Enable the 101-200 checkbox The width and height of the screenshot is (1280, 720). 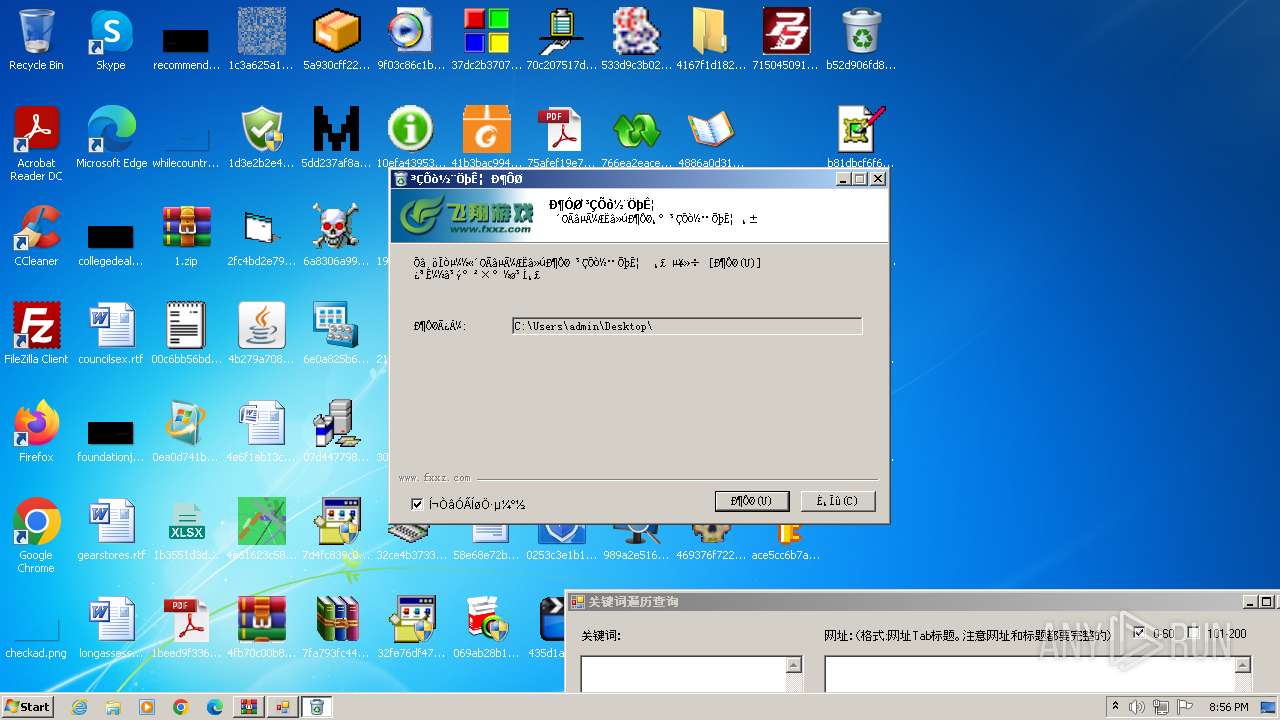pyautogui.click(x=1193, y=633)
